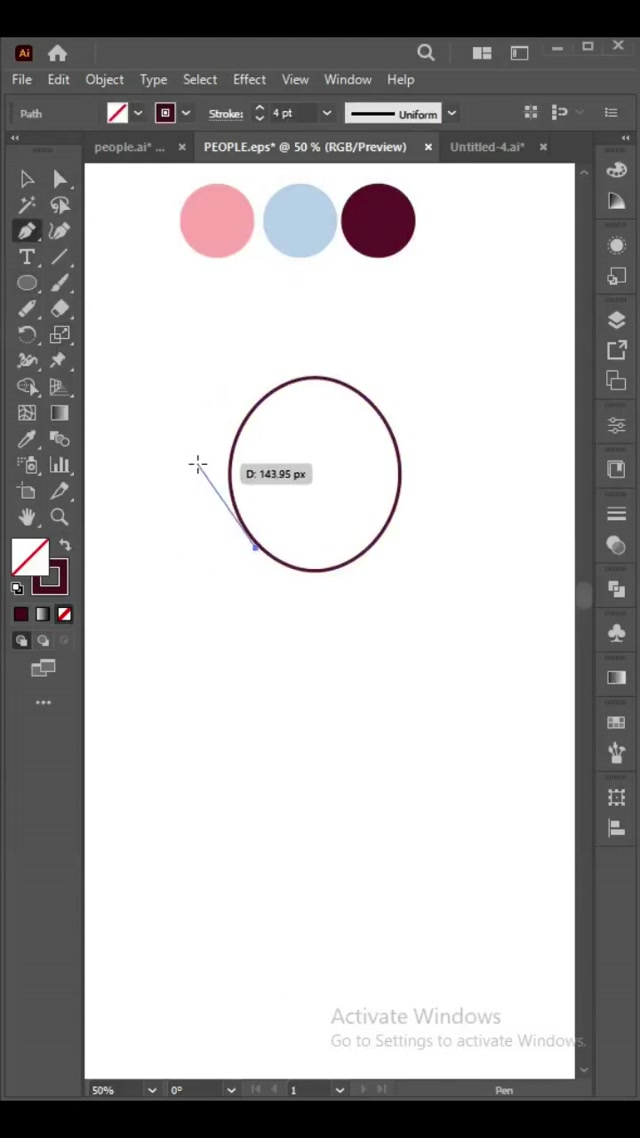Open Edit Toolbar three-dots button
The width and height of the screenshot is (640, 1138).
[43, 703]
